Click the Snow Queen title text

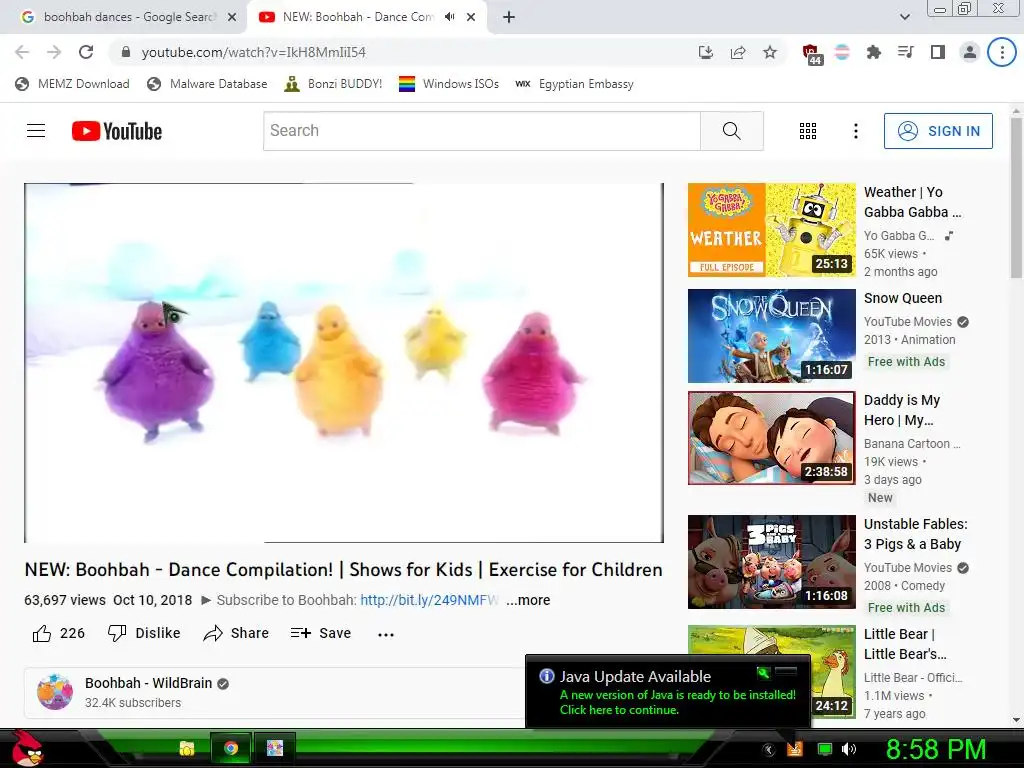(903, 298)
